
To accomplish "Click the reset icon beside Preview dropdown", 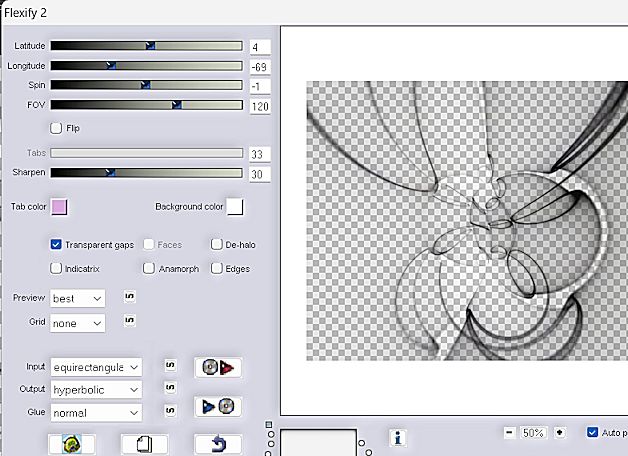I will [129, 297].
